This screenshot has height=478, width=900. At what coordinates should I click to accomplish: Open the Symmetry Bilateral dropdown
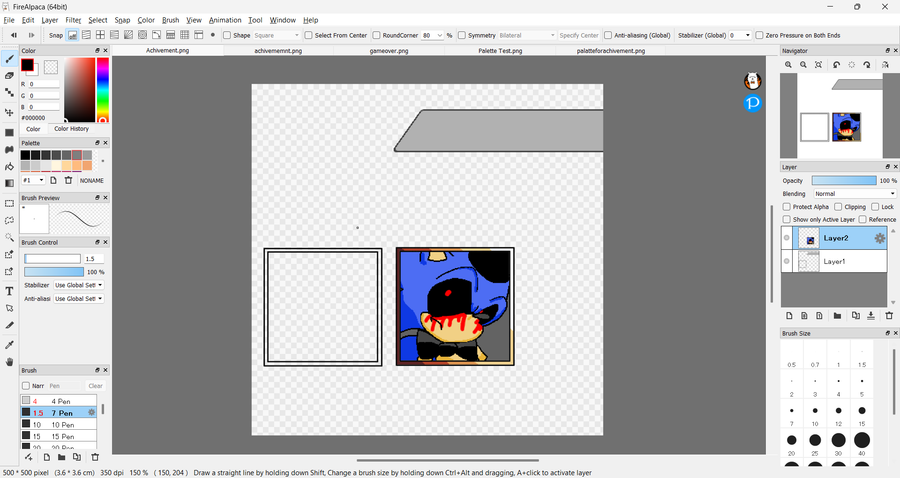pos(527,35)
